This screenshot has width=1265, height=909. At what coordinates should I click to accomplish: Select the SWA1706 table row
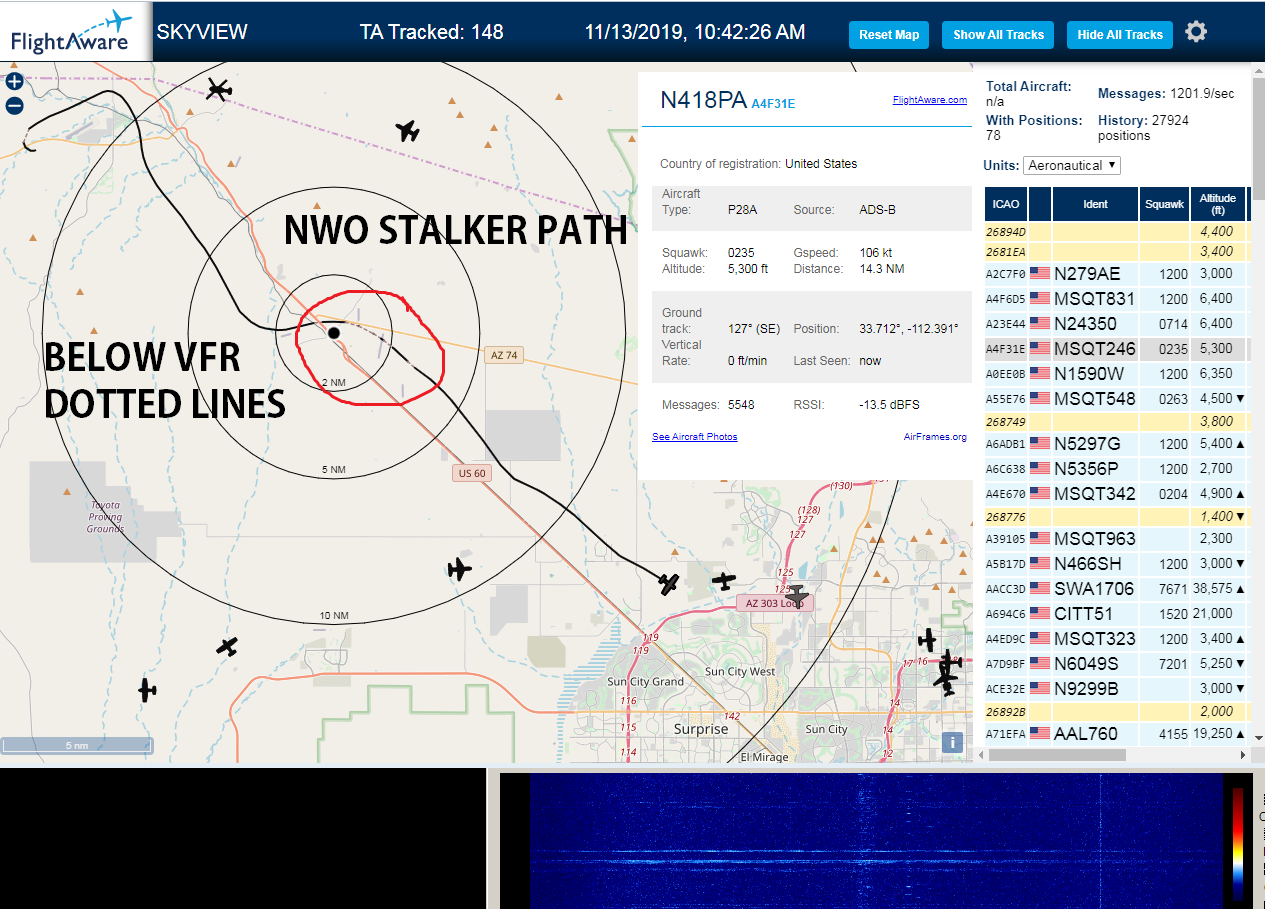(x=1115, y=589)
